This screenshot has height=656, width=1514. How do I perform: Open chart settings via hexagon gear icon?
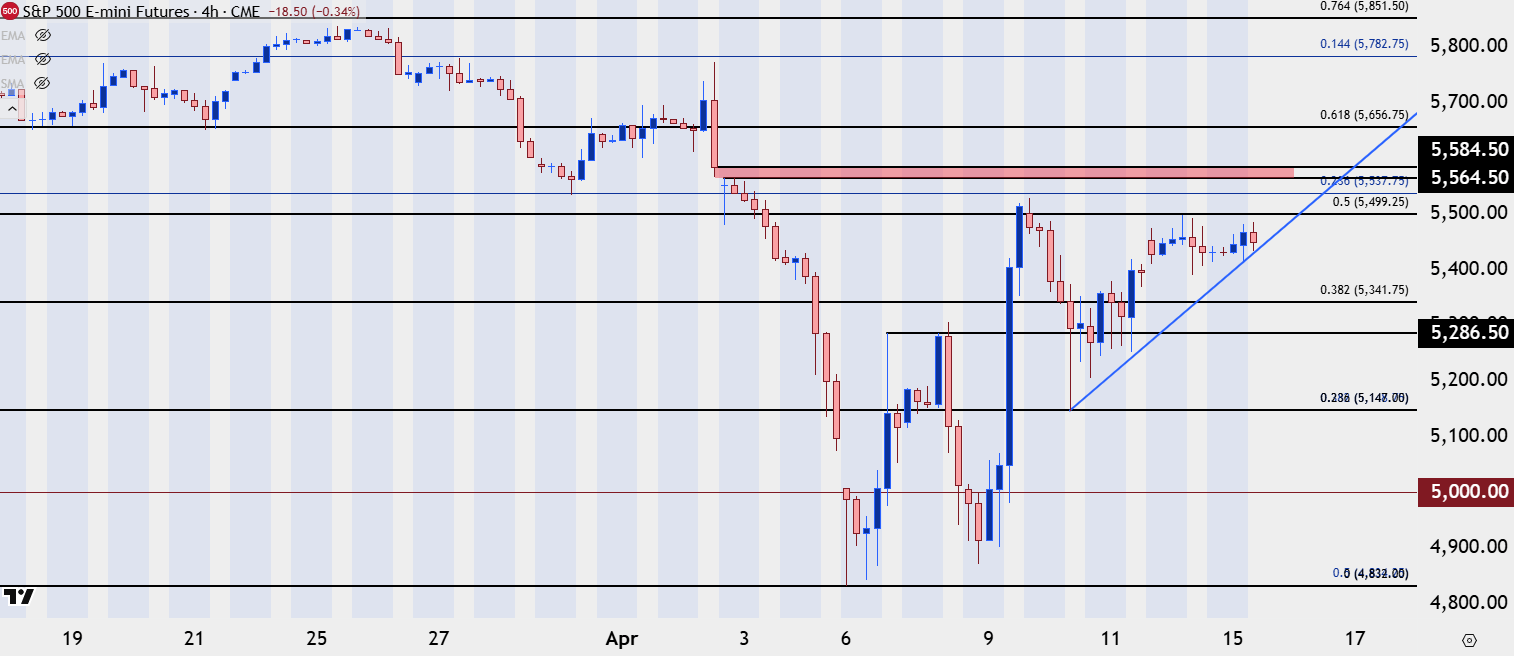tap(1469, 640)
